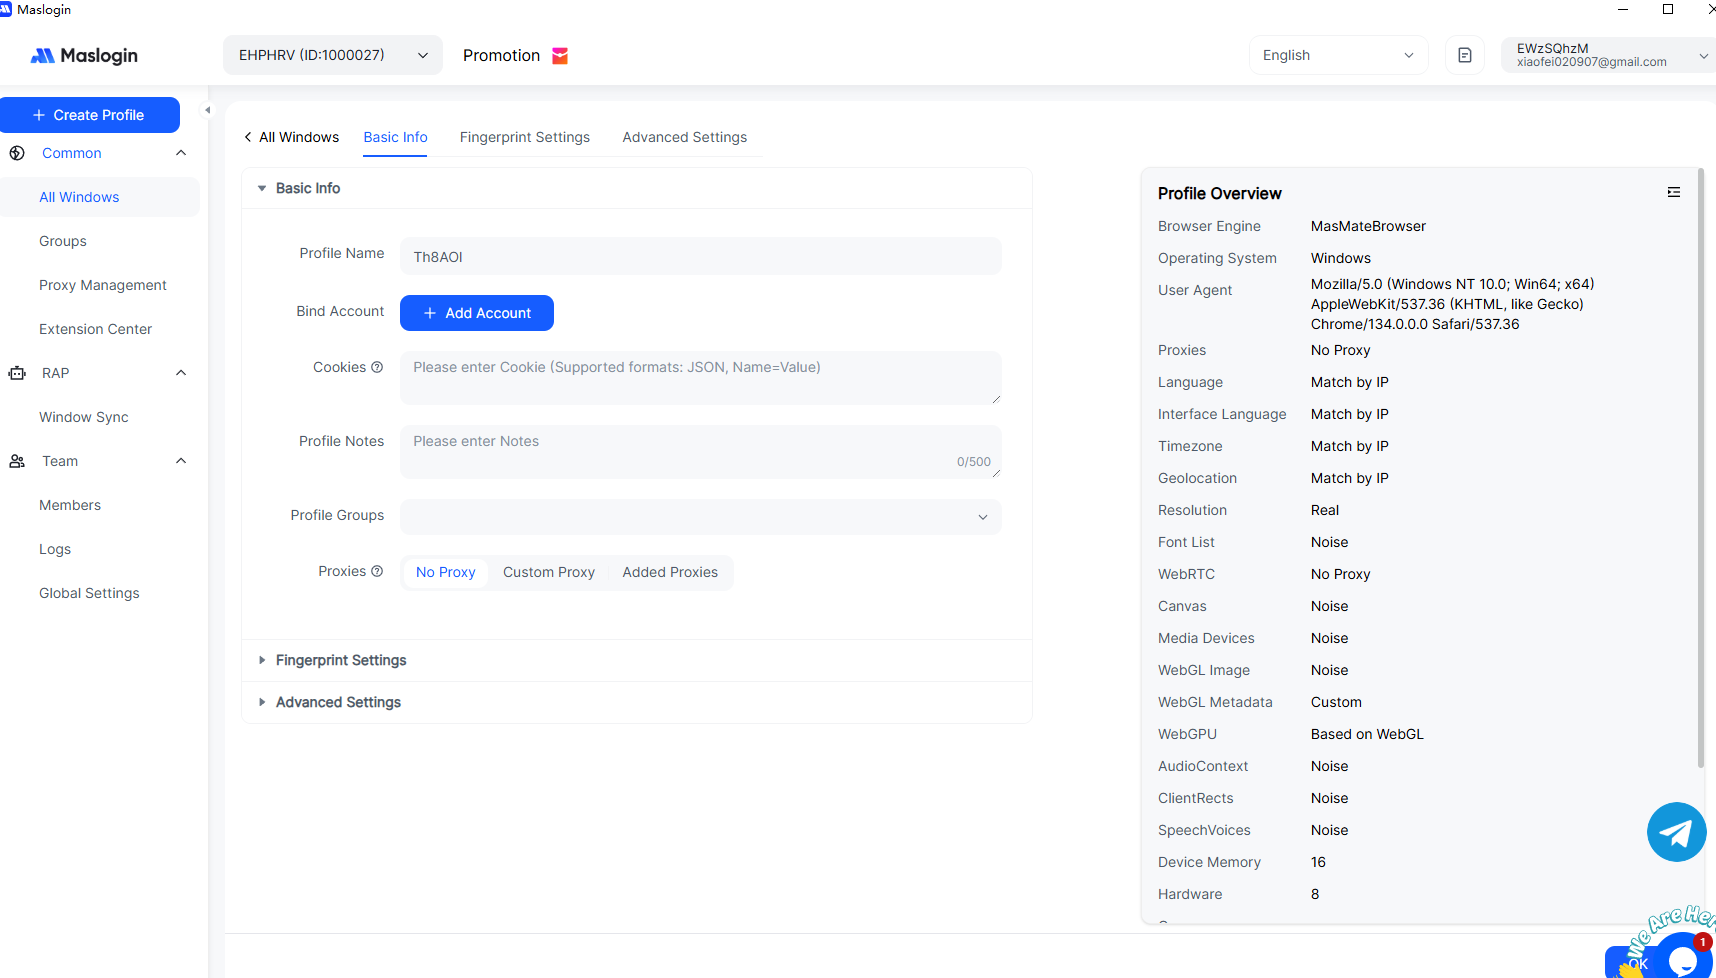
Task: Click the Promotion gift icon
Action: (x=560, y=56)
